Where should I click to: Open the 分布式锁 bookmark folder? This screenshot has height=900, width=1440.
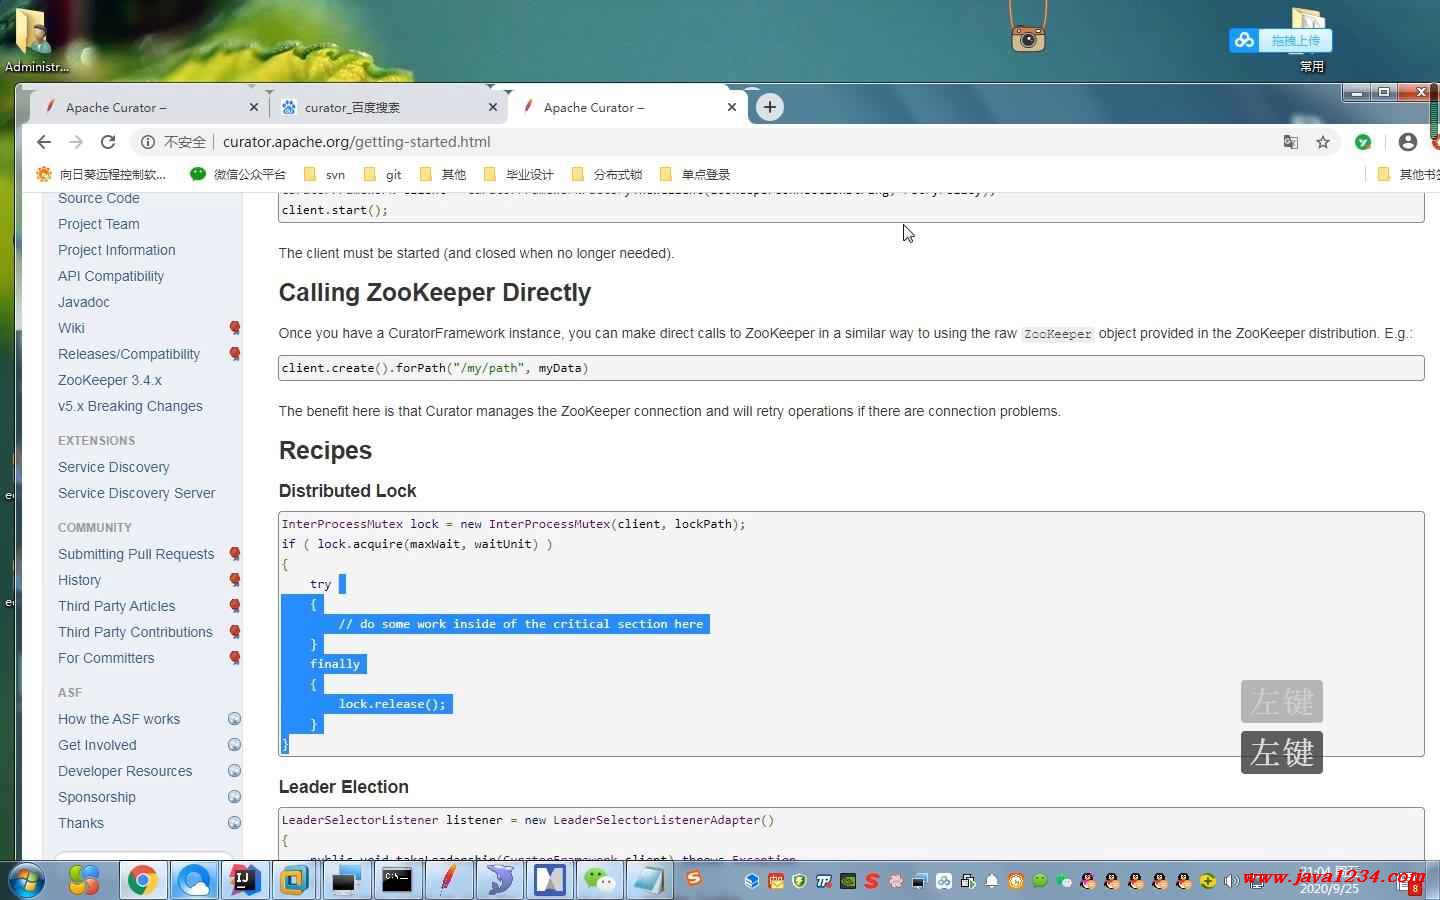point(606,174)
